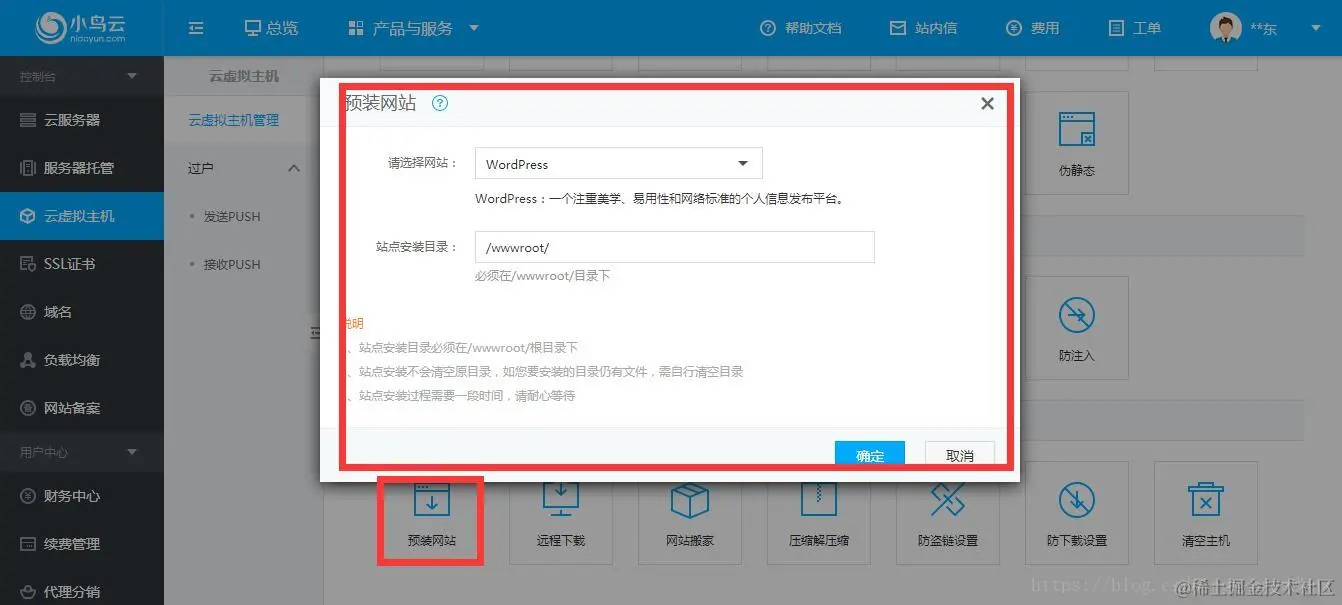Open 费用 billing
1342x605 pixels.
(1033, 28)
